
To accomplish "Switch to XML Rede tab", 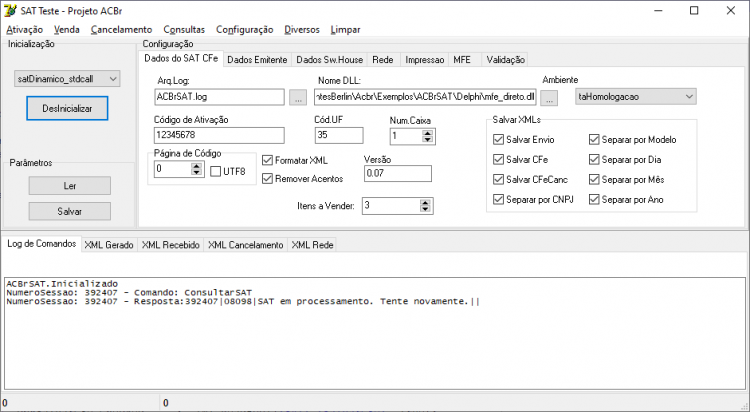I will (x=312, y=245).
